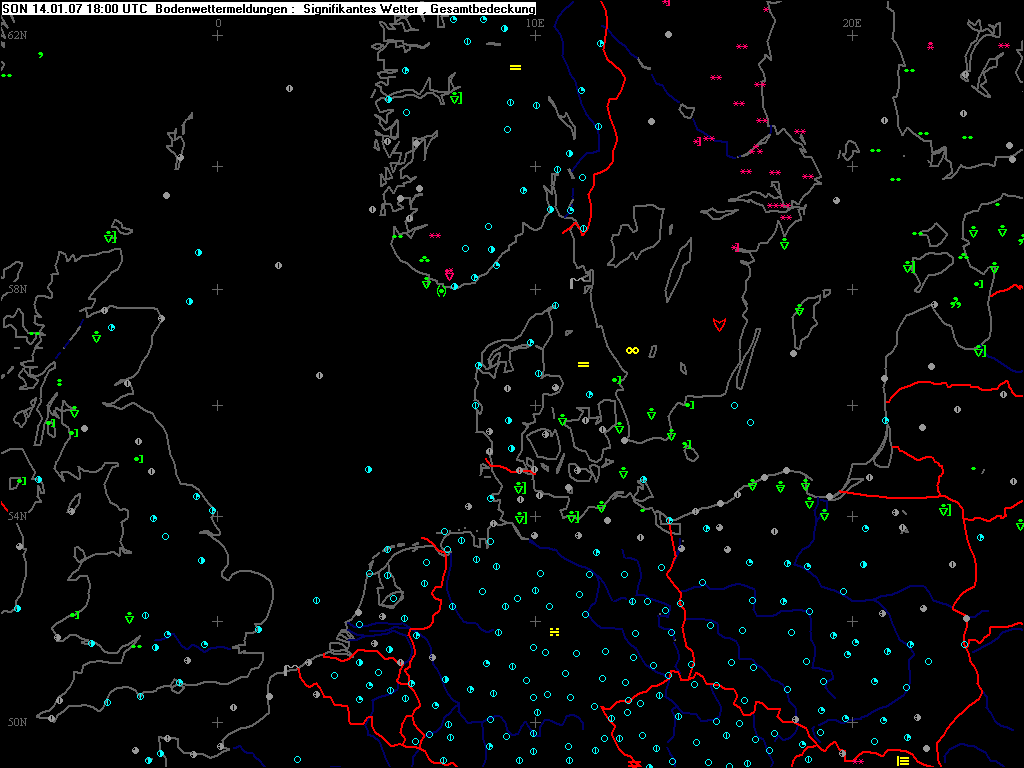Click the red shower symbol in the Baltic
Viewport: 1024px width, 768px height.
pos(718,324)
